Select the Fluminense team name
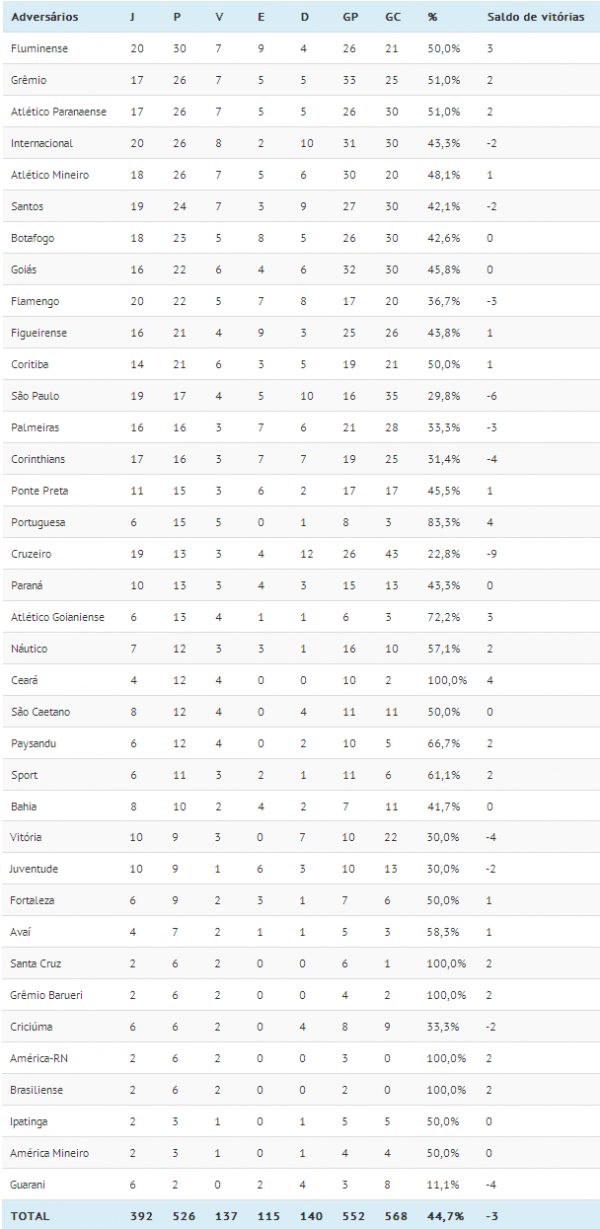 click(x=37, y=48)
